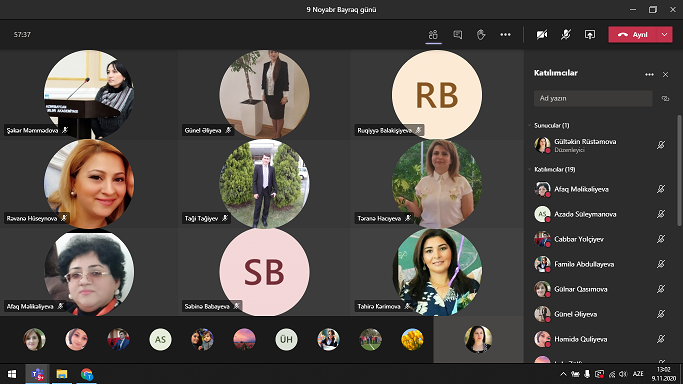683x384 pixels.
Task: Click the participants list scrollbar
Action: click(679, 170)
